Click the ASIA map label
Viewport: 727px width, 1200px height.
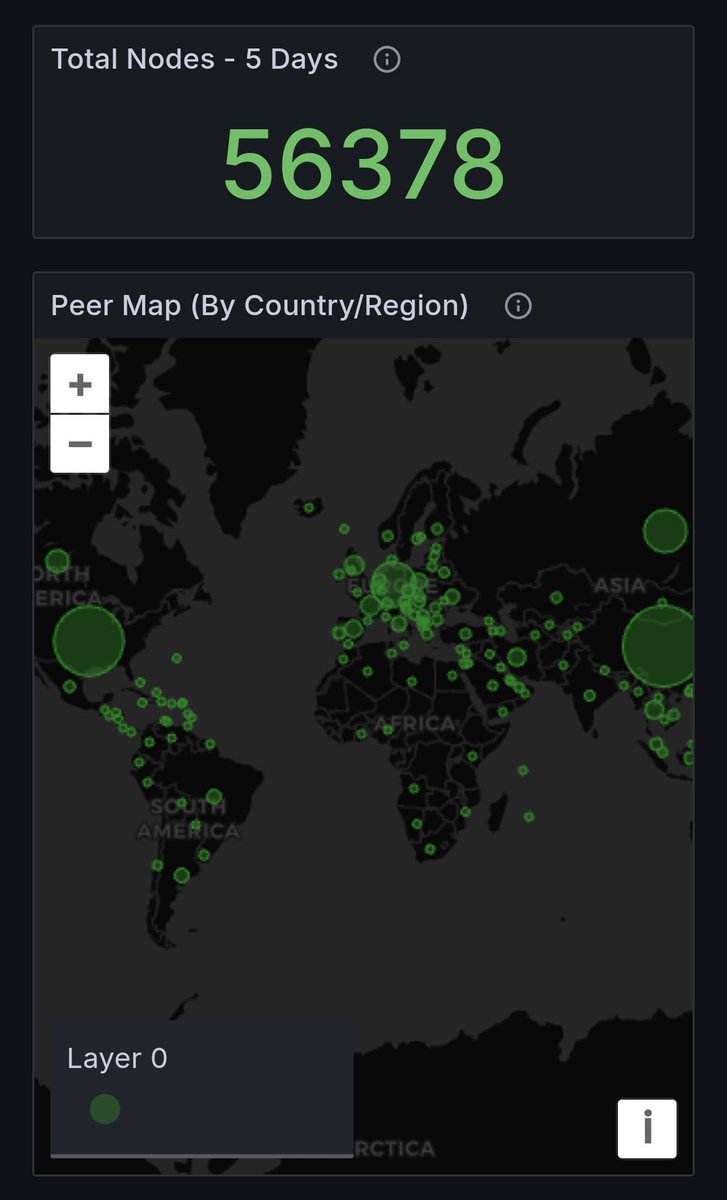coord(620,585)
